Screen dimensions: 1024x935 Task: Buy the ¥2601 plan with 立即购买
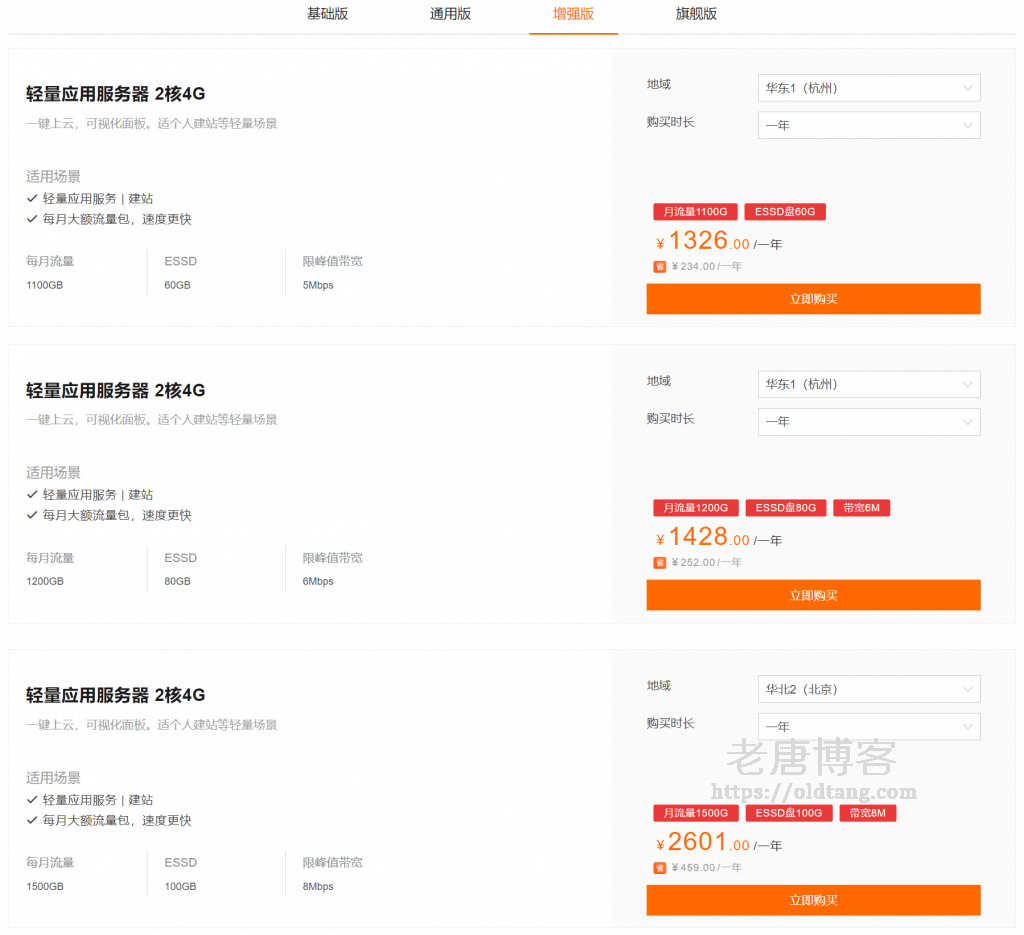tap(813, 900)
